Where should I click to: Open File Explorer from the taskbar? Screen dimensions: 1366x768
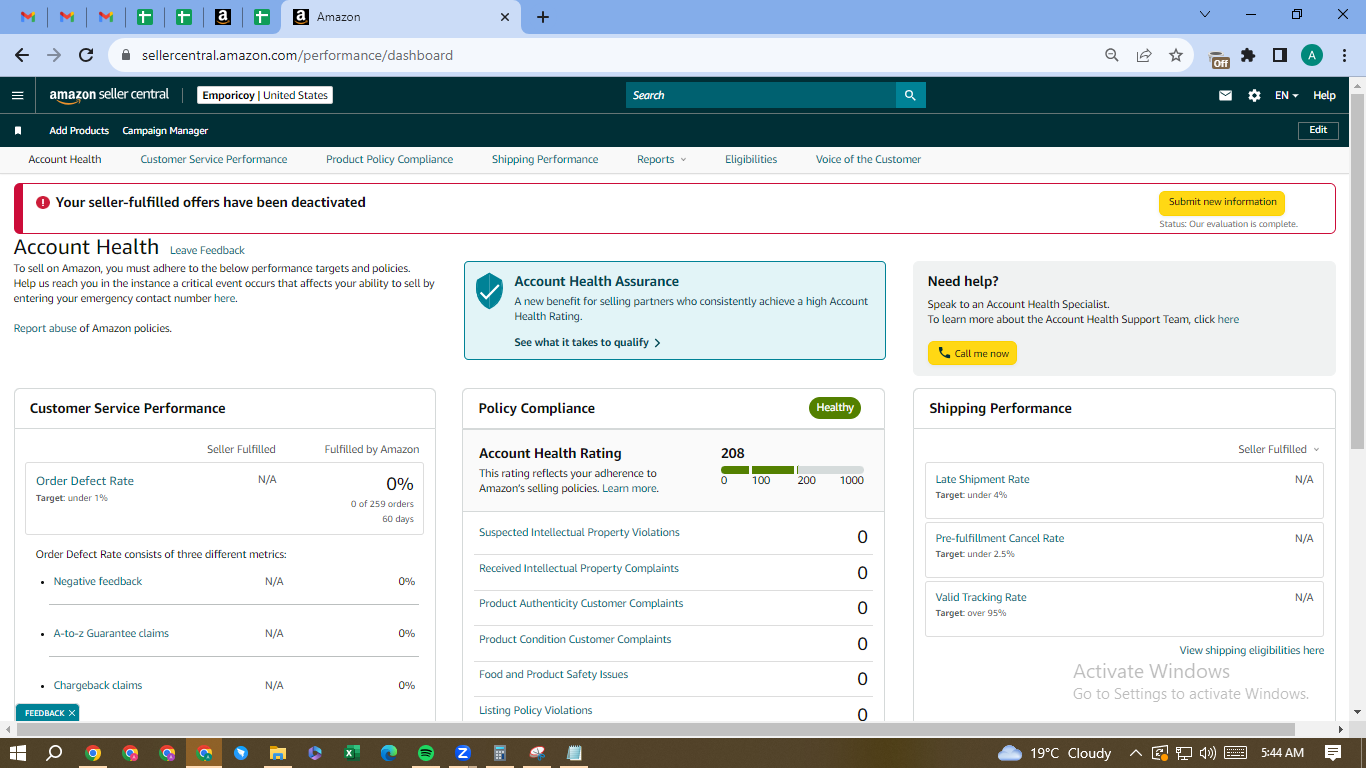[278, 753]
